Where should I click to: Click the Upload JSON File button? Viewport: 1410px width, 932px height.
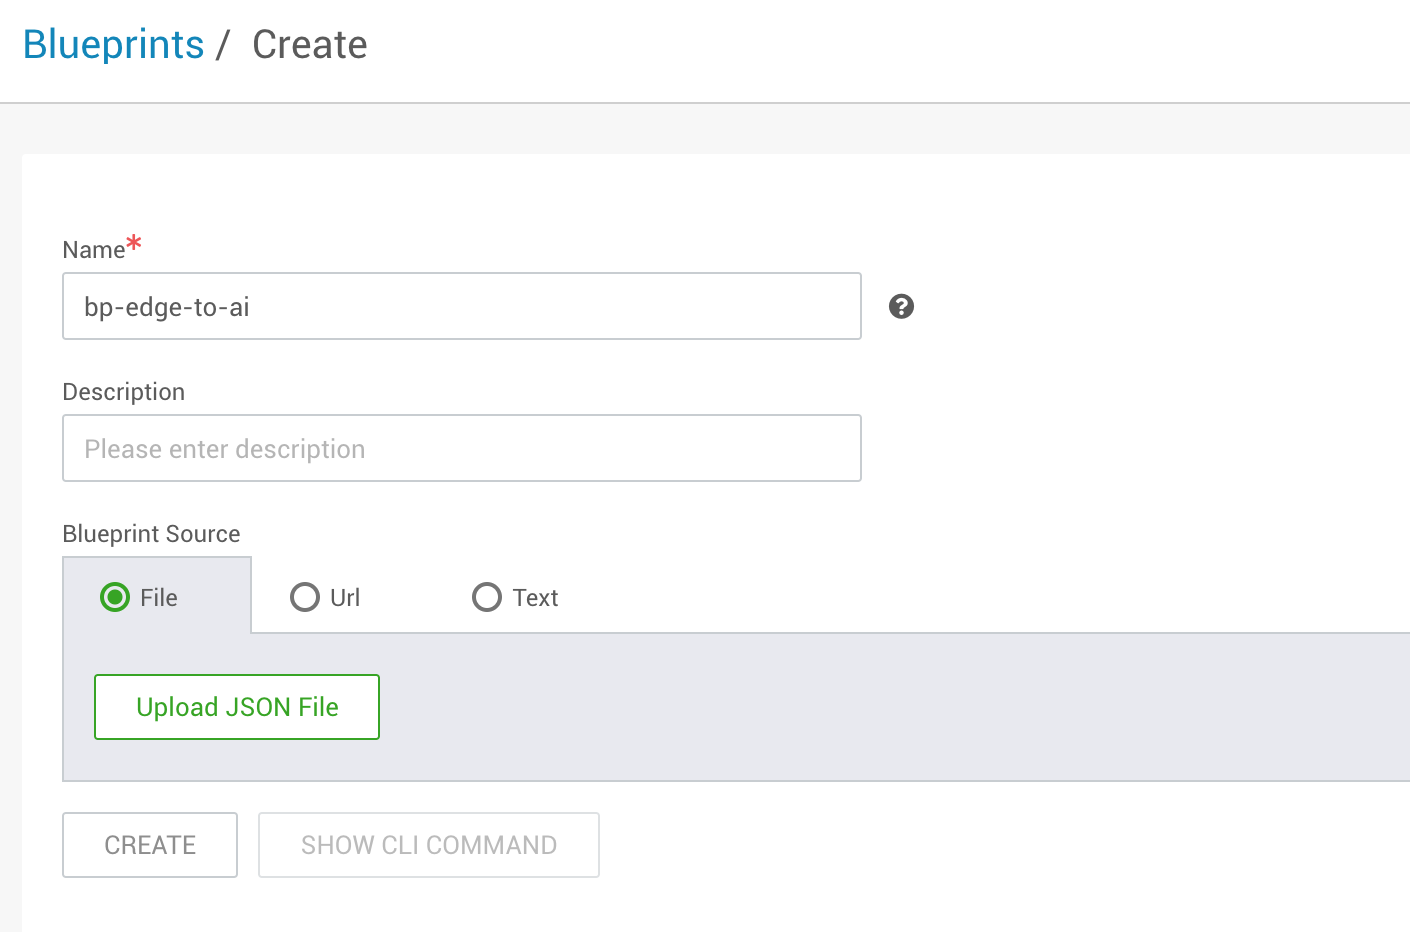[x=236, y=707]
